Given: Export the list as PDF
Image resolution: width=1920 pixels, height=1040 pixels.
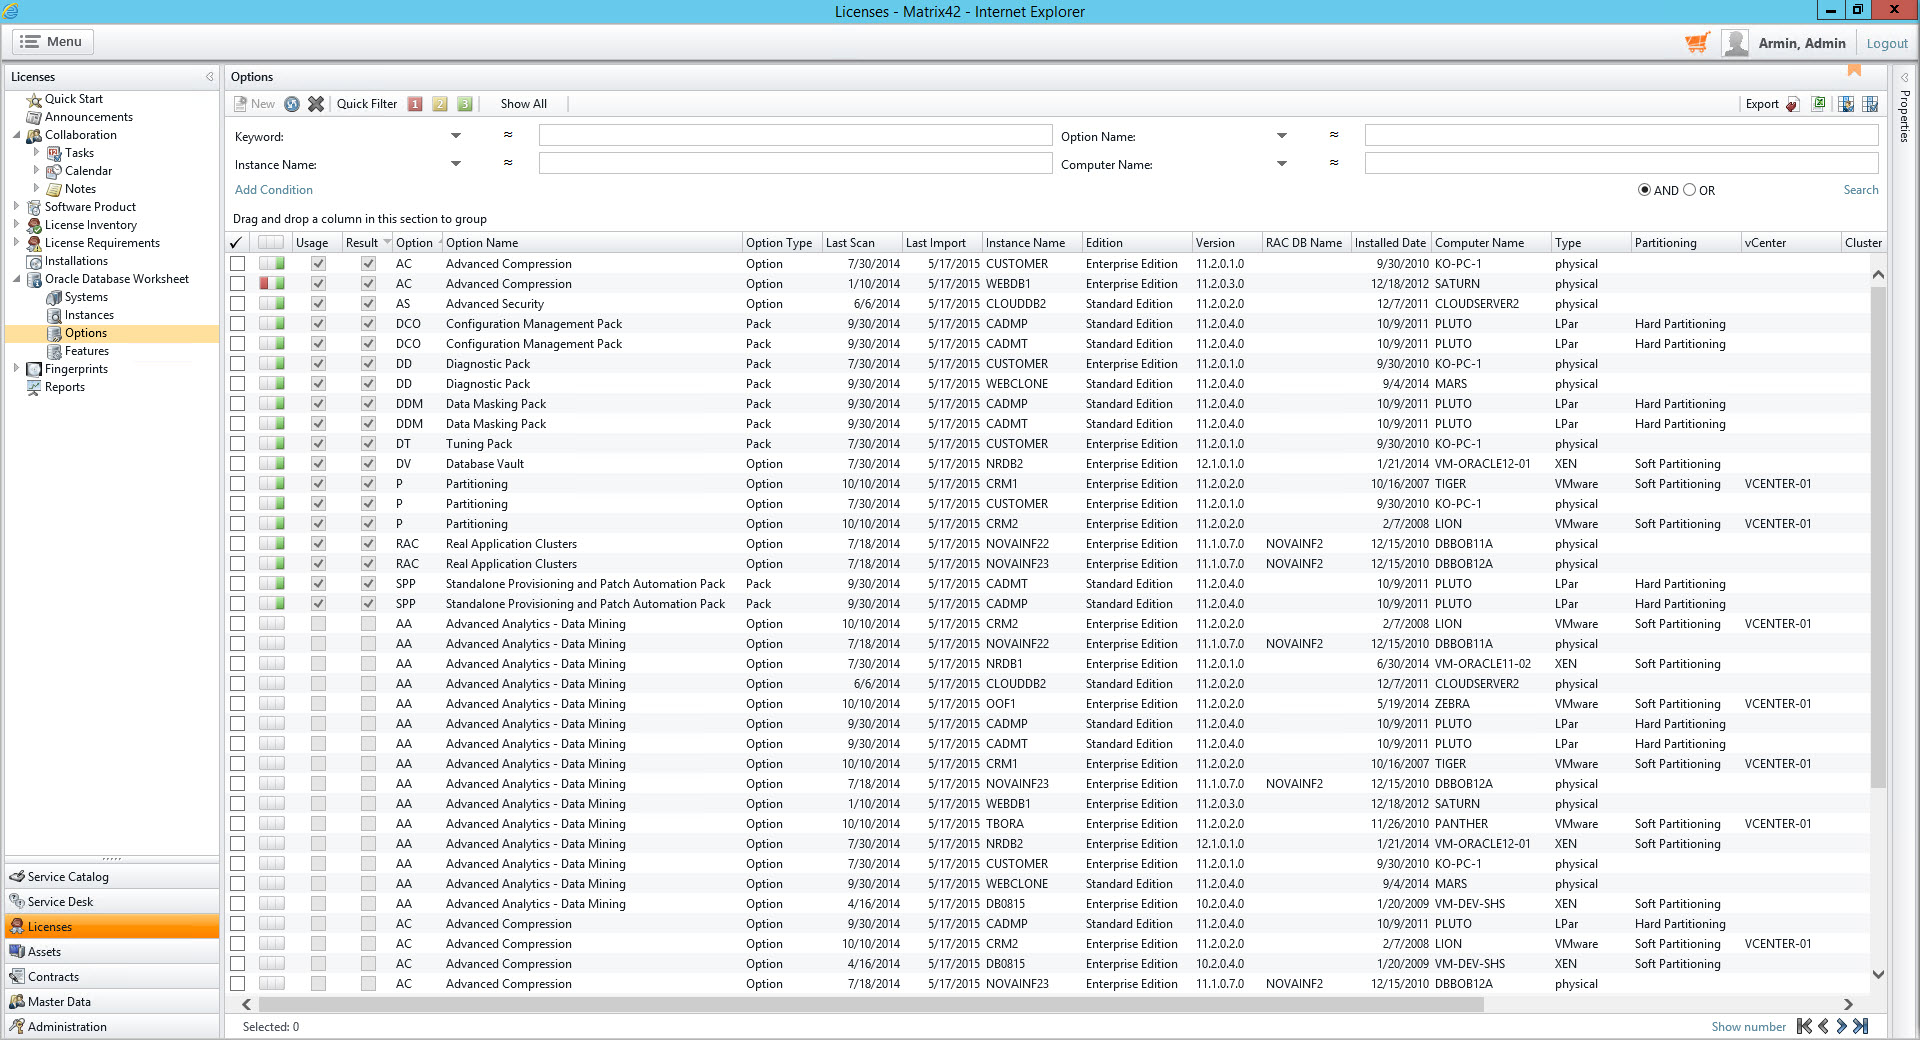Looking at the screenshot, I should (1791, 103).
